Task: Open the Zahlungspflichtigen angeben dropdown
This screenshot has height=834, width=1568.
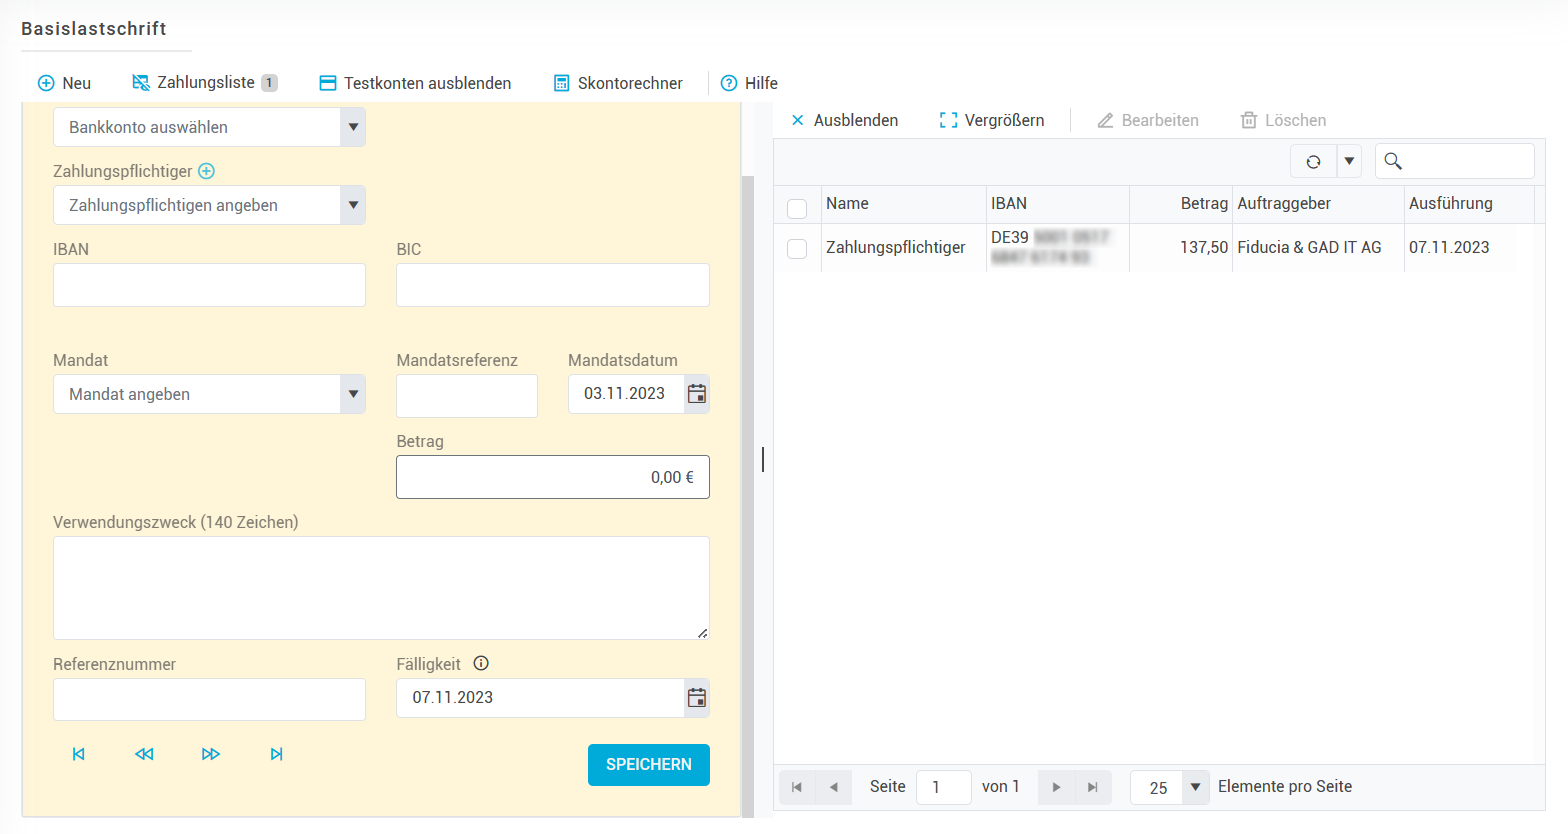Action: tap(352, 206)
